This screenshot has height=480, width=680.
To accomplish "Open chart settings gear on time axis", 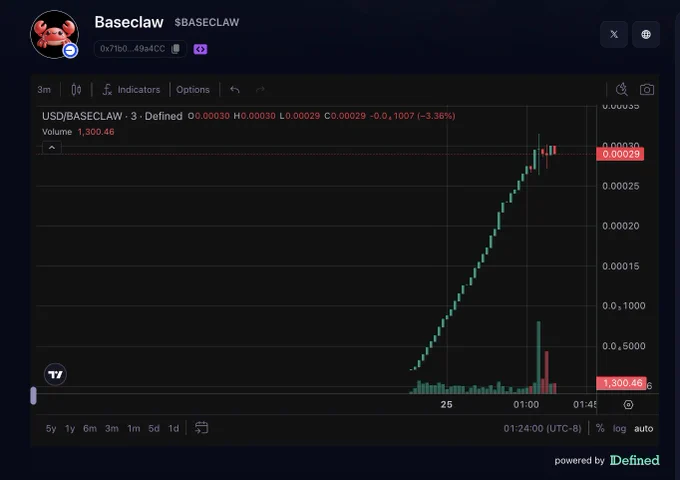I will [x=628, y=405].
